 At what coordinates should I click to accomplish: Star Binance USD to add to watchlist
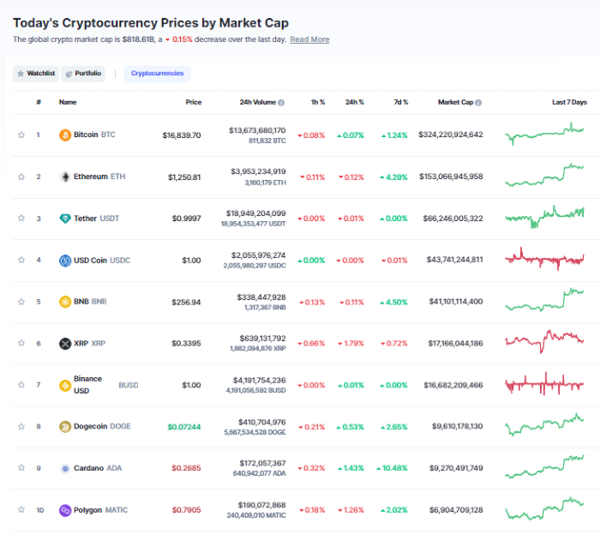[x=21, y=384]
